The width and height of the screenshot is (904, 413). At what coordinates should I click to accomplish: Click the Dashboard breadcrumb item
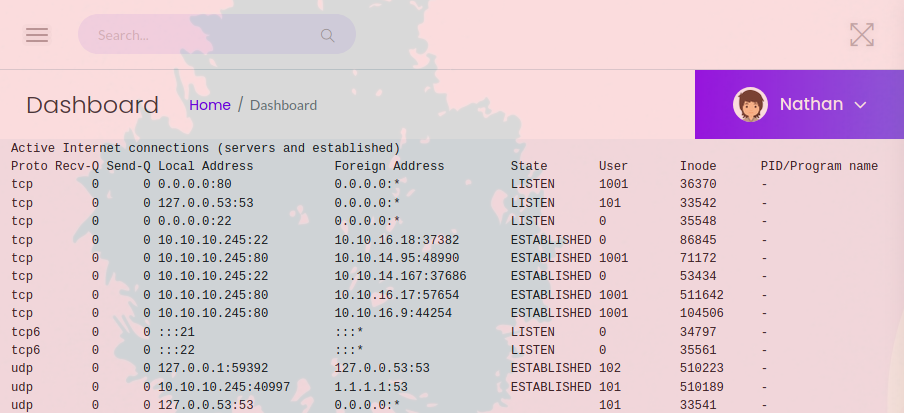283,105
